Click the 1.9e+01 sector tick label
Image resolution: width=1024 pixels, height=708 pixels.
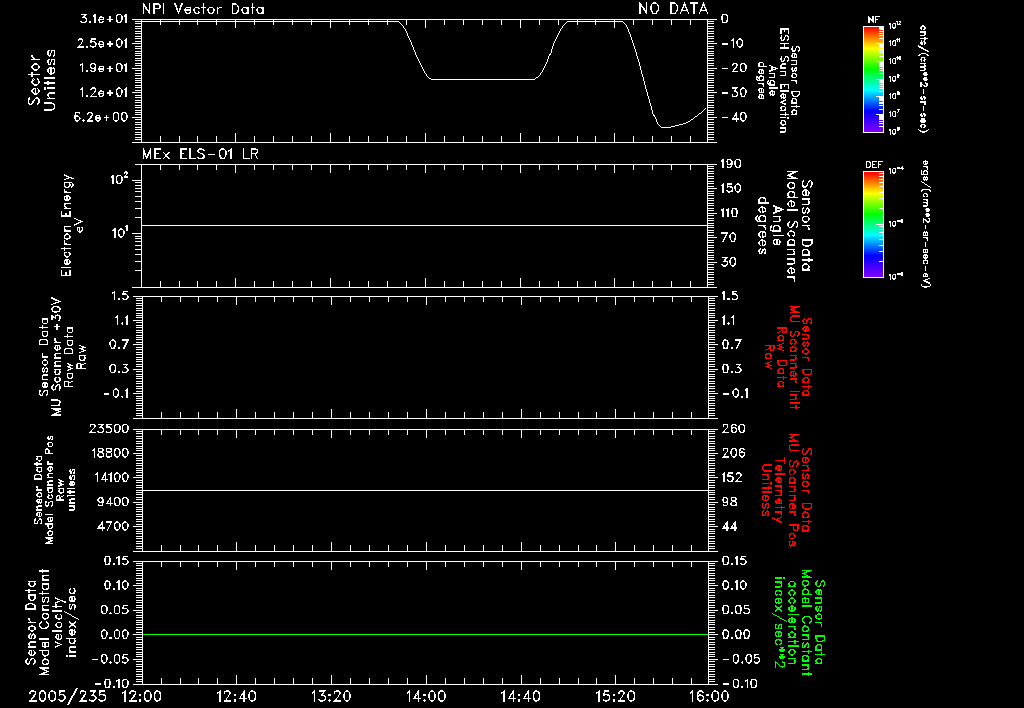pyautogui.click(x=104, y=68)
